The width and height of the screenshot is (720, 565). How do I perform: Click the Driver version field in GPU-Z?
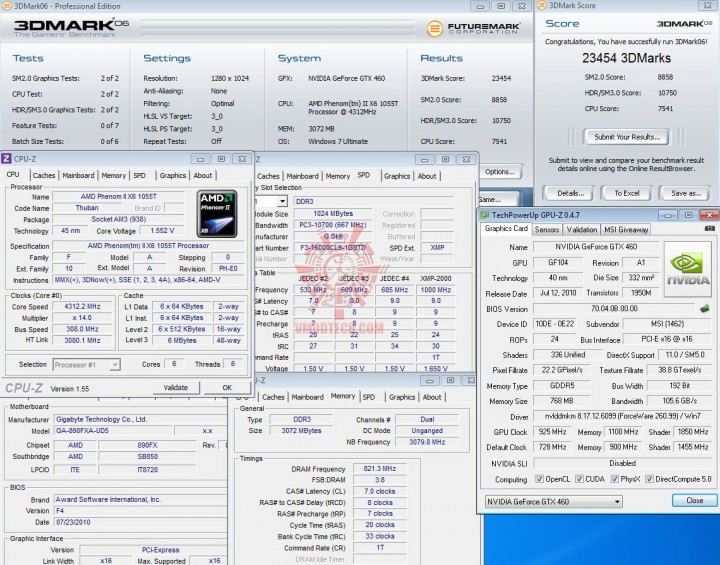point(622,416)
